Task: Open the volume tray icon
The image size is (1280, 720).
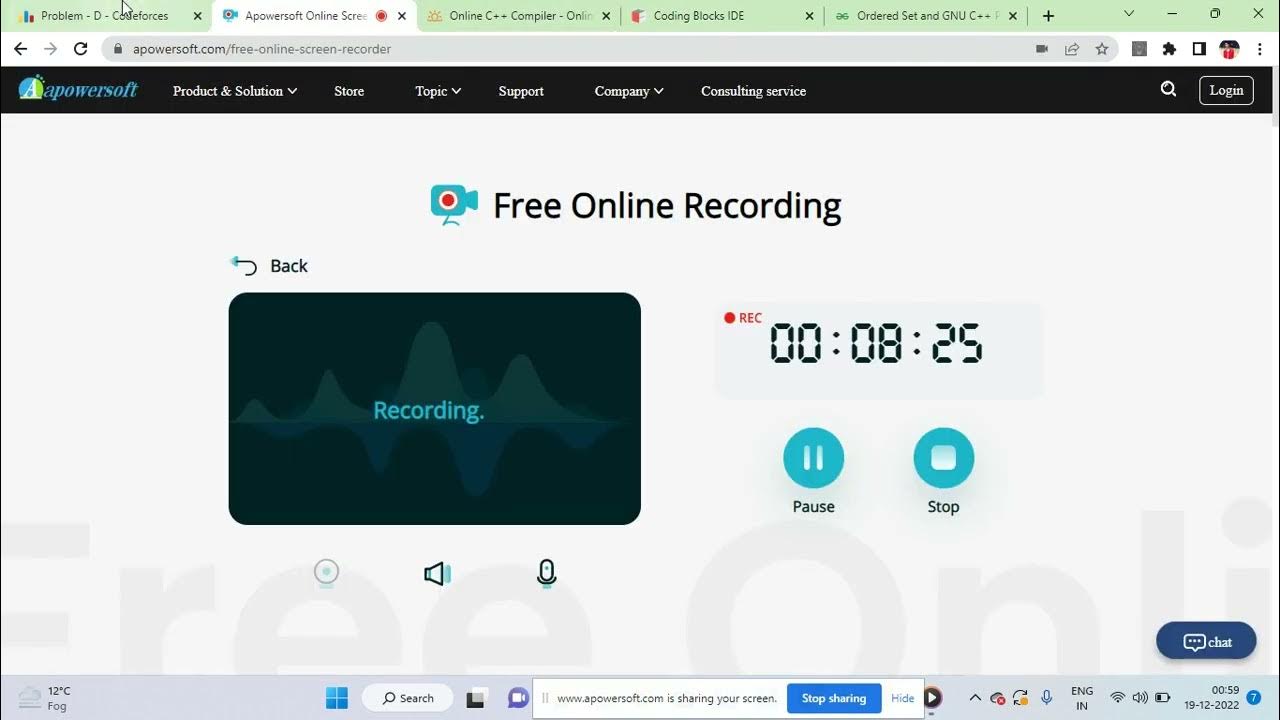Action: click(1140, 698)
